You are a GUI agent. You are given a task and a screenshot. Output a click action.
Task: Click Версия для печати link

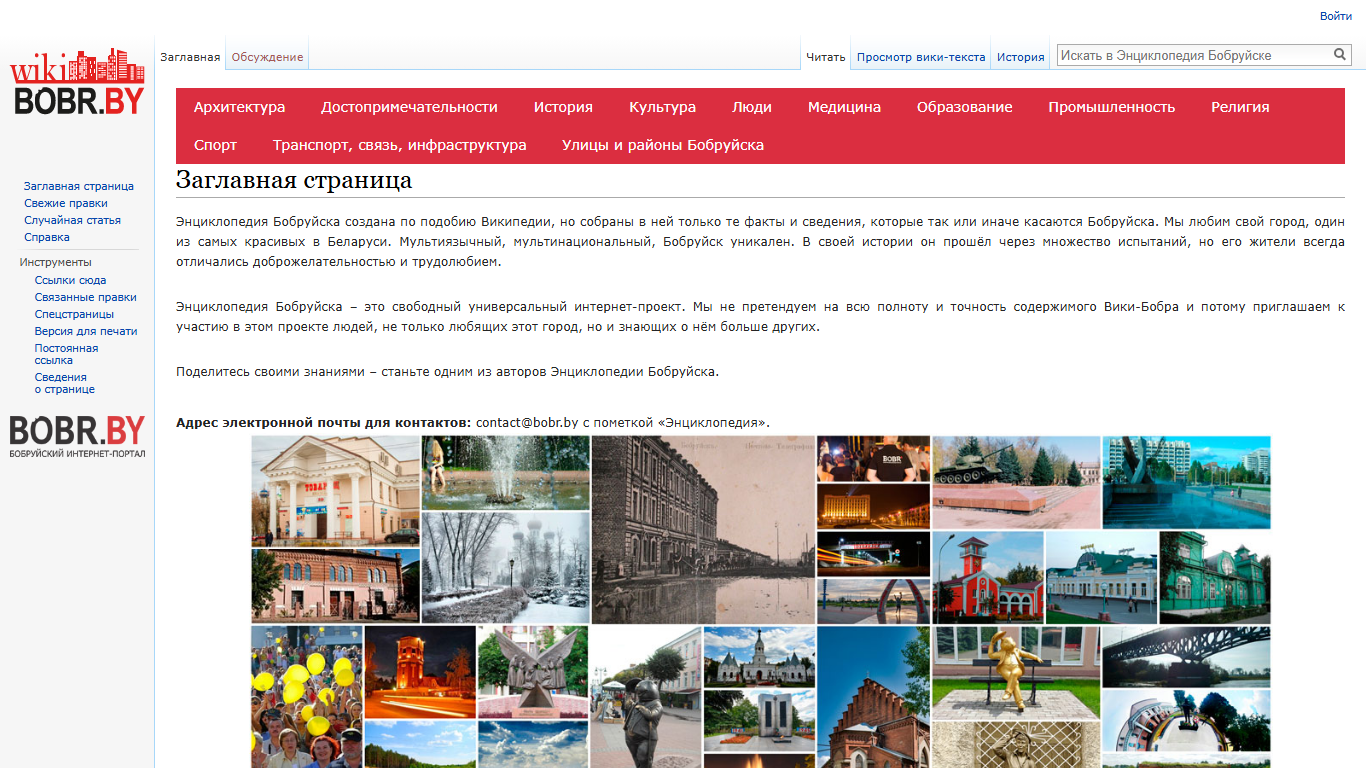coord(86,331)
